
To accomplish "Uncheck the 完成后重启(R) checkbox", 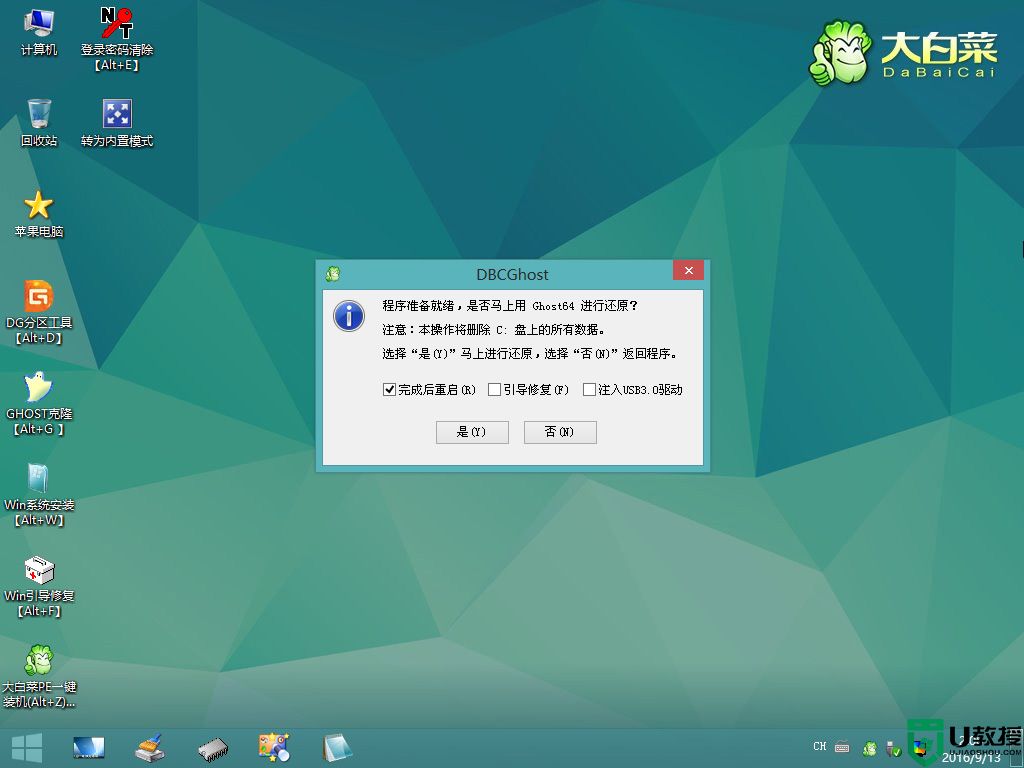I will click(389, 390).
